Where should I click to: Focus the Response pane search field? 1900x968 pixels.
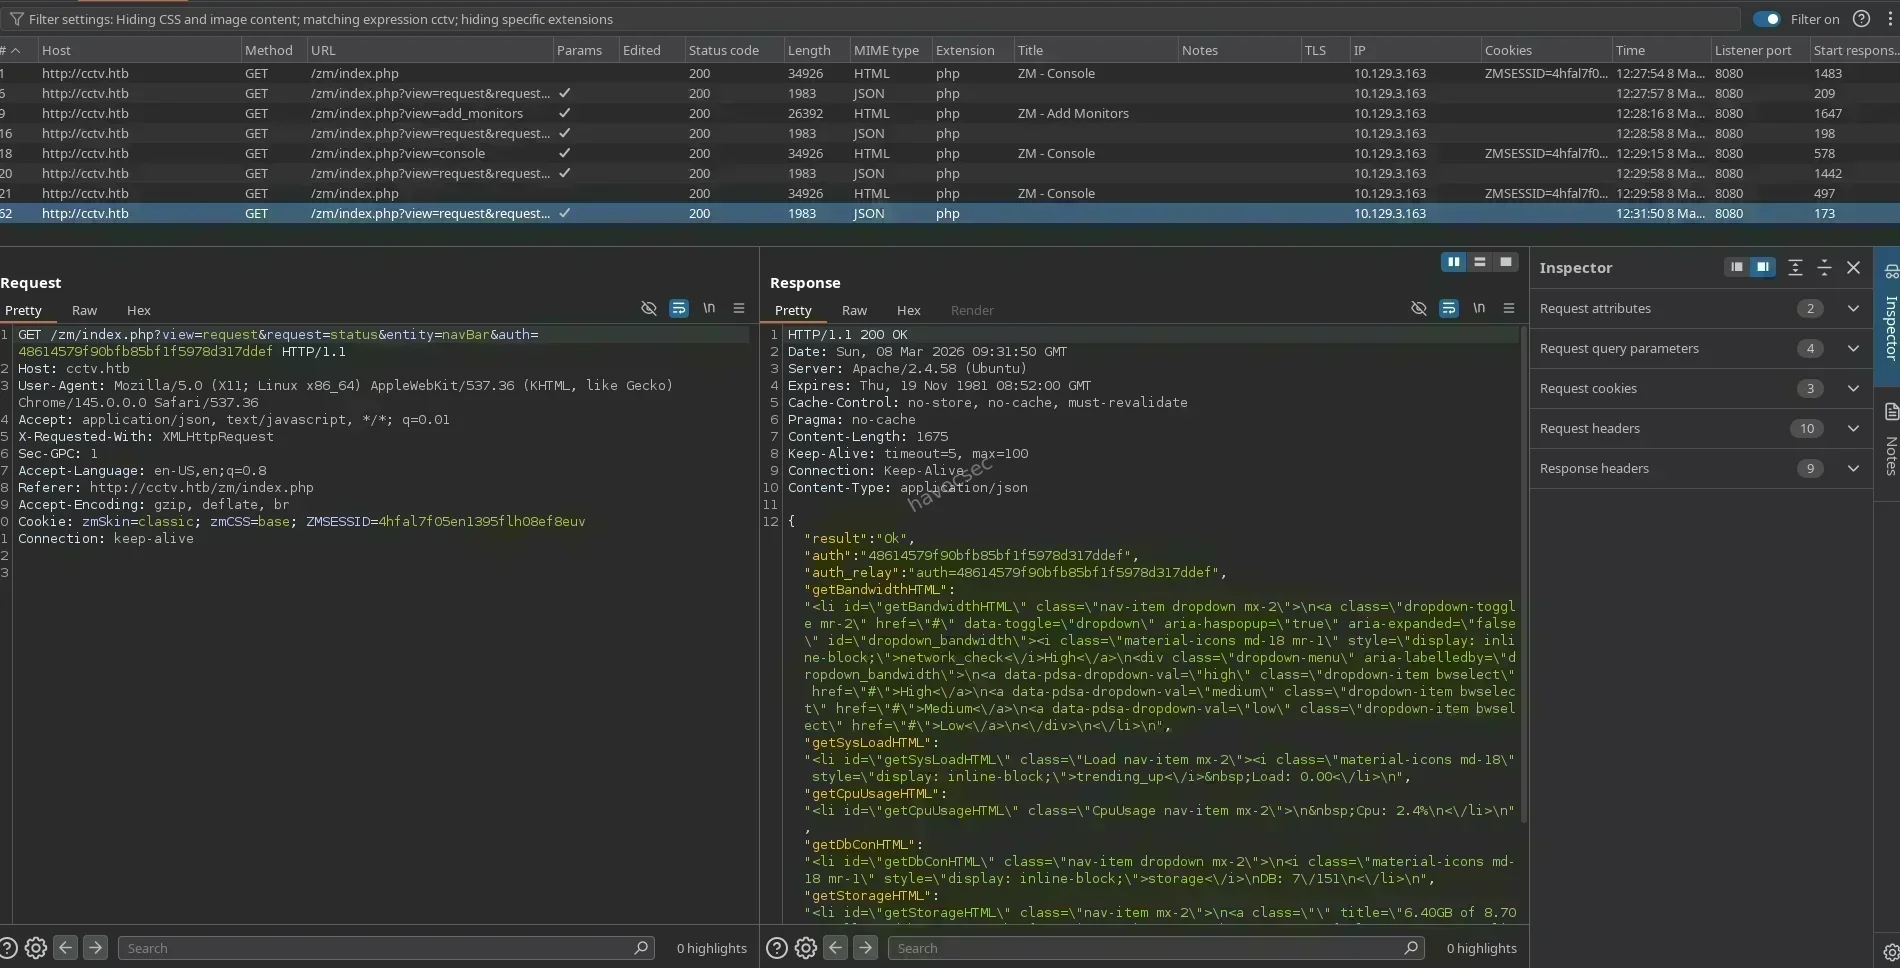click(1156, 948)
